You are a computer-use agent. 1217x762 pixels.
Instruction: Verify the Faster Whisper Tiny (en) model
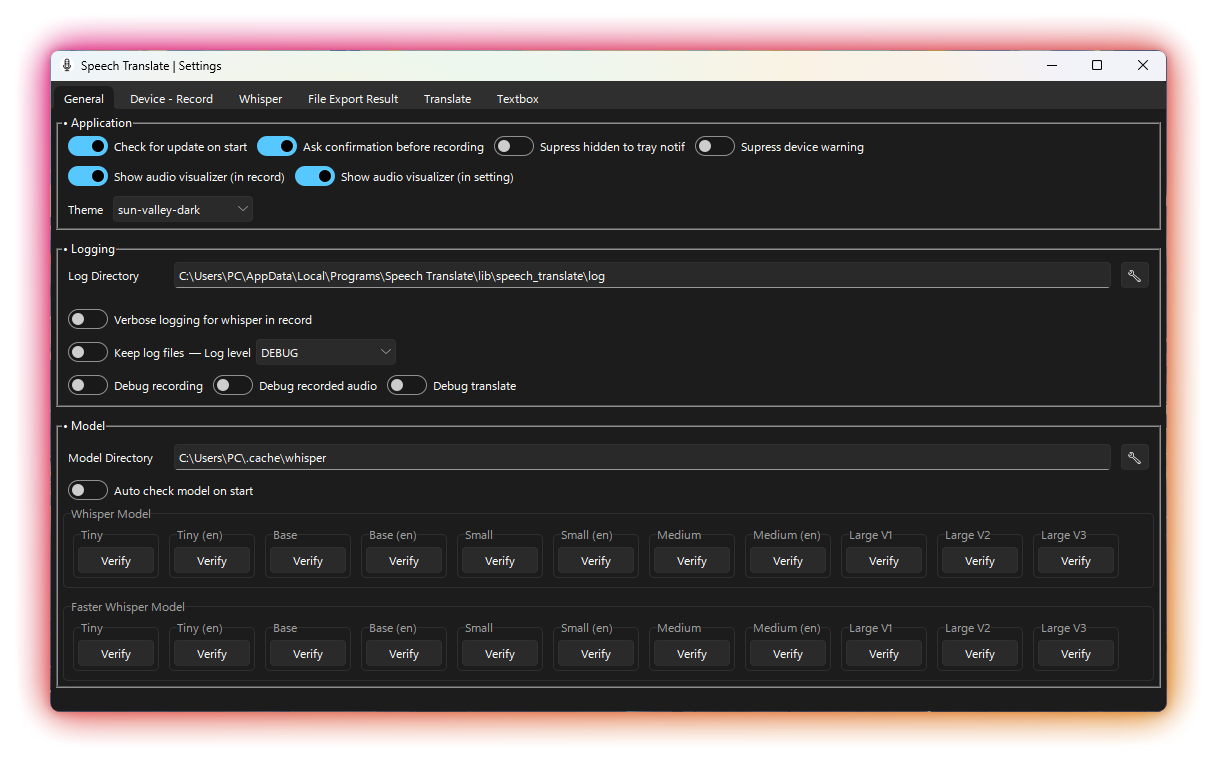[x=212, y=654]
